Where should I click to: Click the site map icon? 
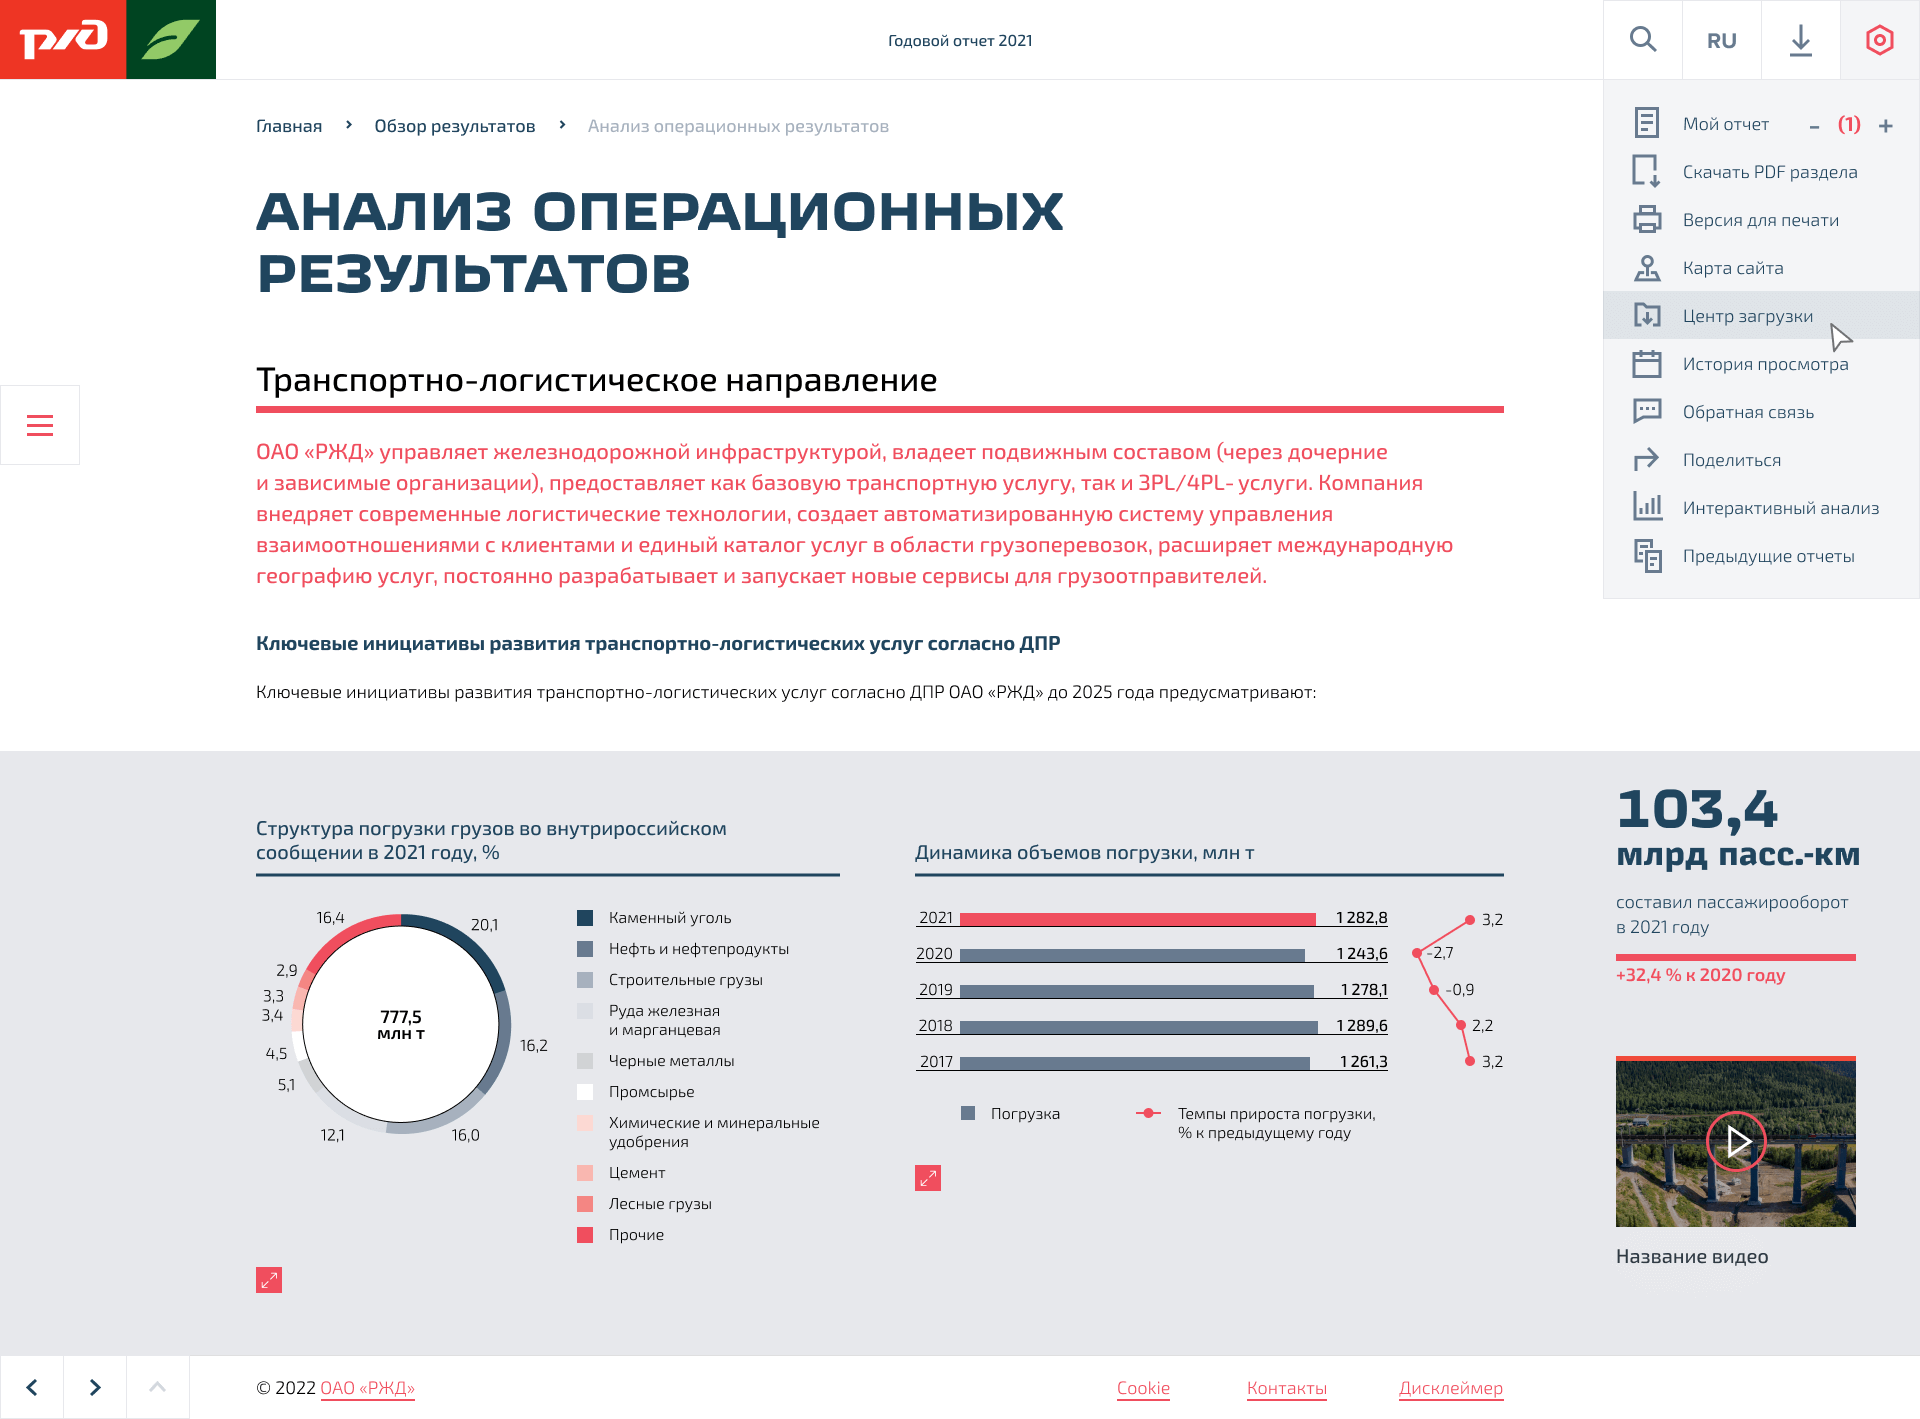coord(1647,268)
